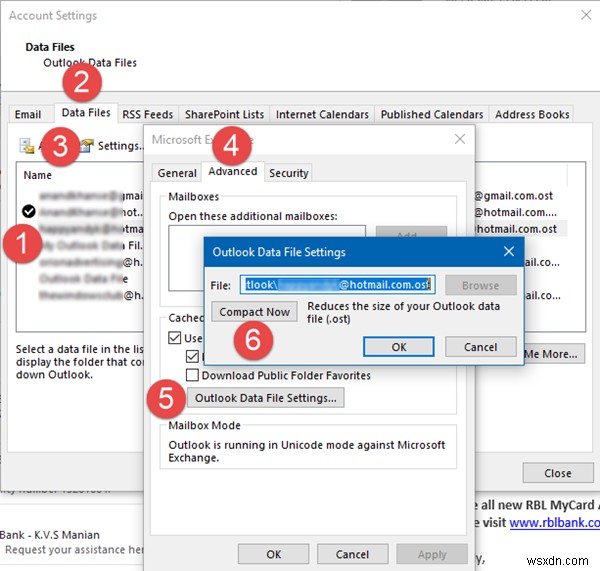Image resolution: width=600 pixels, height=571 pixels.
Task: Open the Published Calendars tab
Action: coord(432,114)
